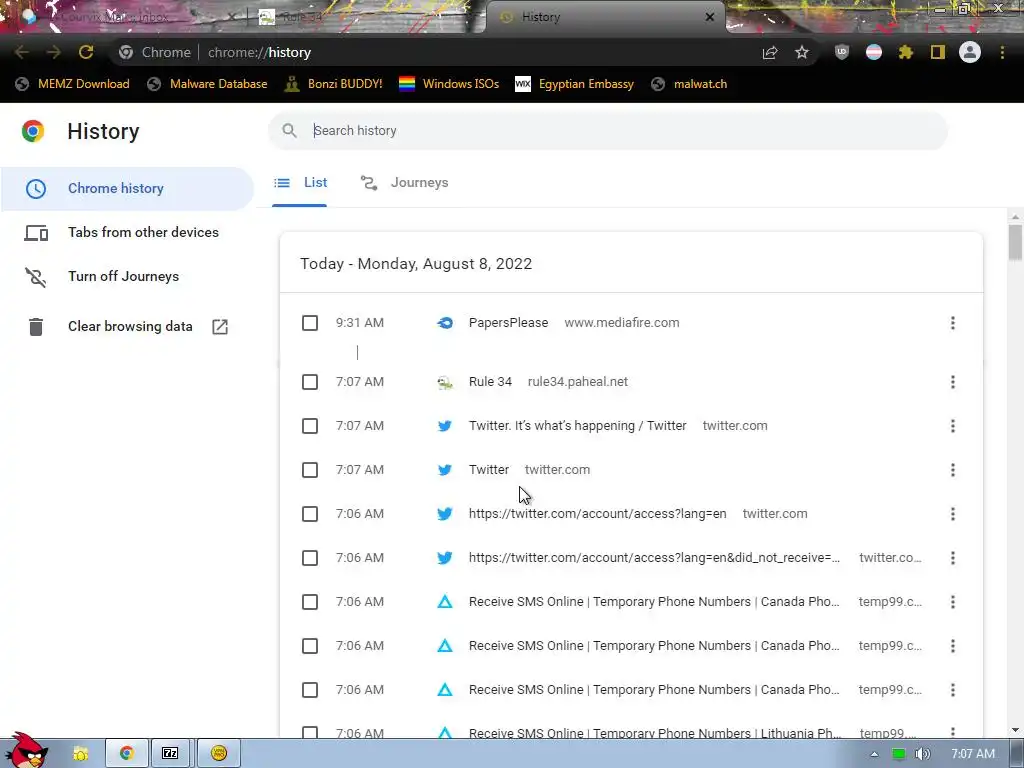Check the PapersPlease history entry checkbox
This screenshot has height=768, width=1024.
(310, 323)
